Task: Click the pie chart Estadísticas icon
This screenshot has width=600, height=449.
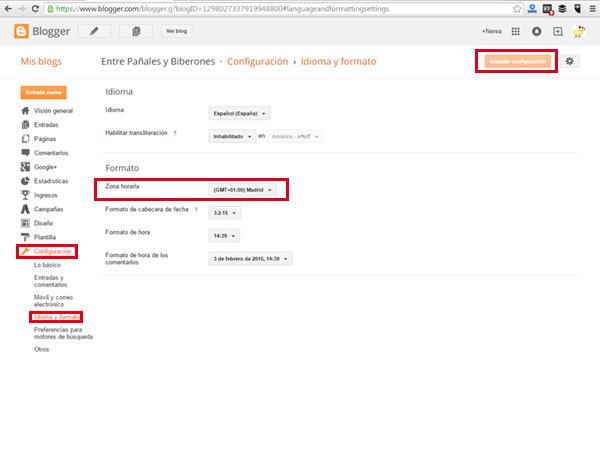Action: [25, 181]
